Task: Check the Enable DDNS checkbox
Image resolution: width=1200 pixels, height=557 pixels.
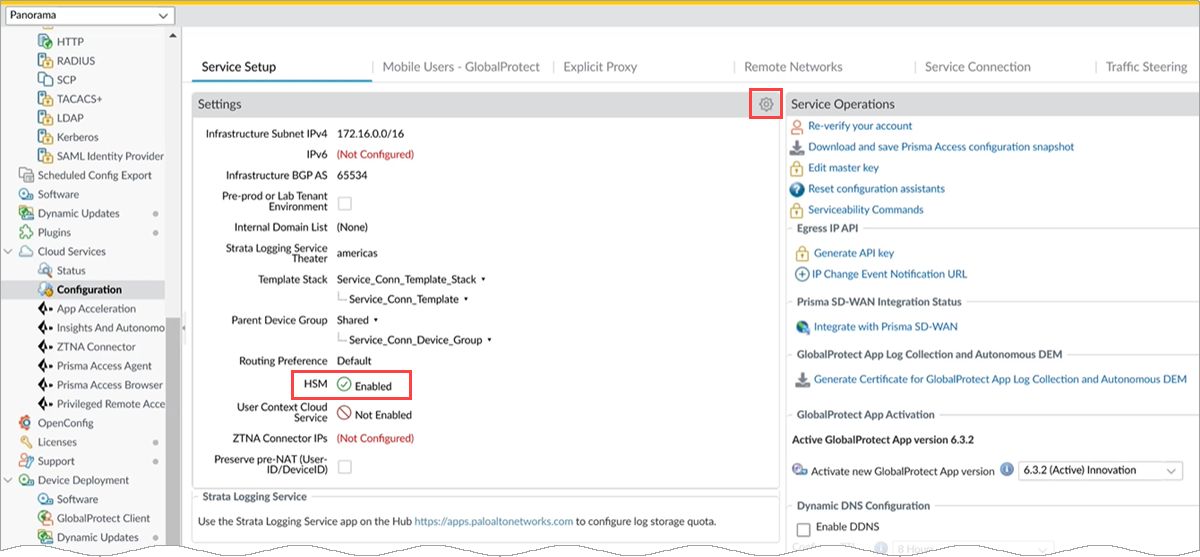Action: tap(803, 528)
